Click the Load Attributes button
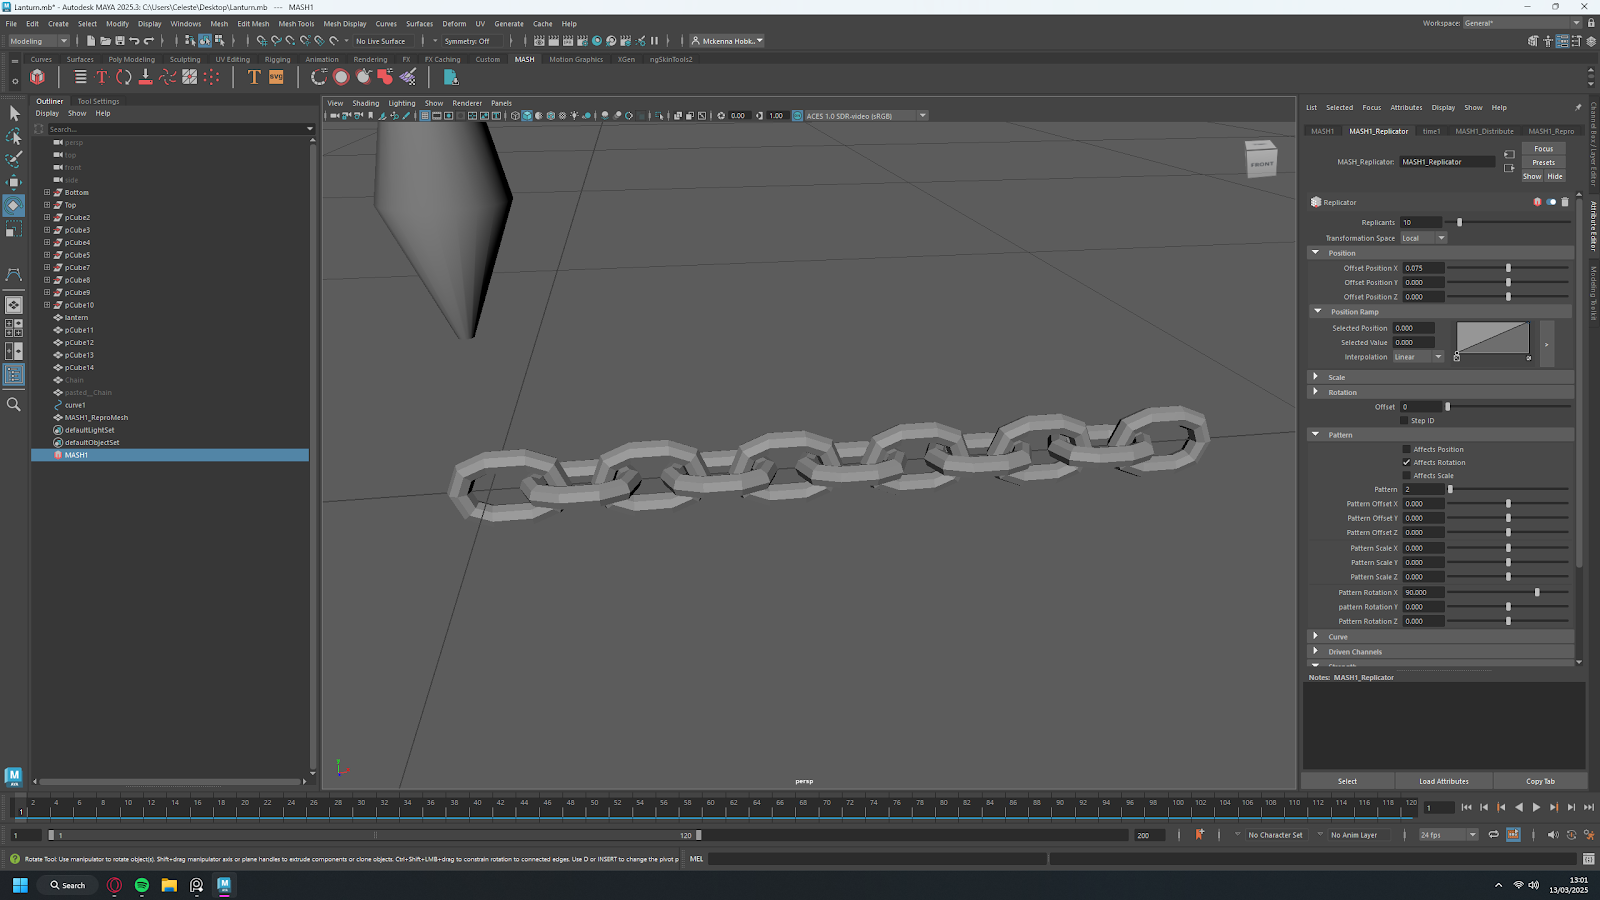Image resolution: width=1600 pixels, height=900 pixels. coord(1444,781)
